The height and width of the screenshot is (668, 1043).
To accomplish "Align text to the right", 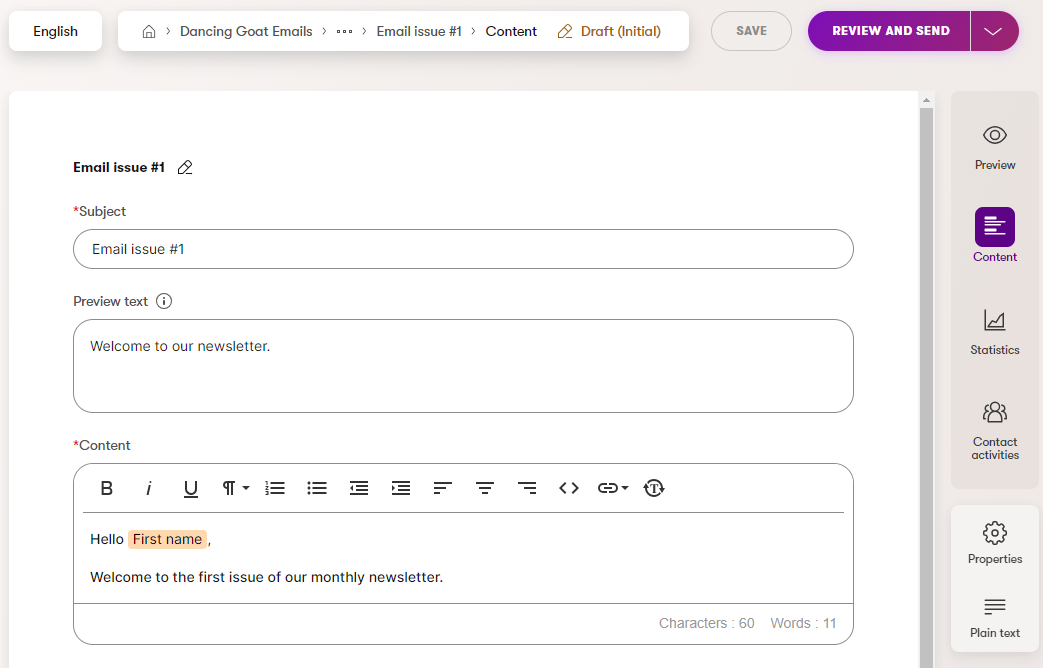I will [x=527, y=488].
